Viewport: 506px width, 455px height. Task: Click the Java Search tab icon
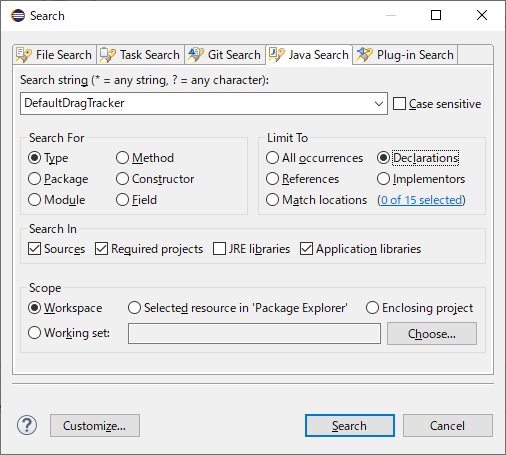click(x=277, y=55)
